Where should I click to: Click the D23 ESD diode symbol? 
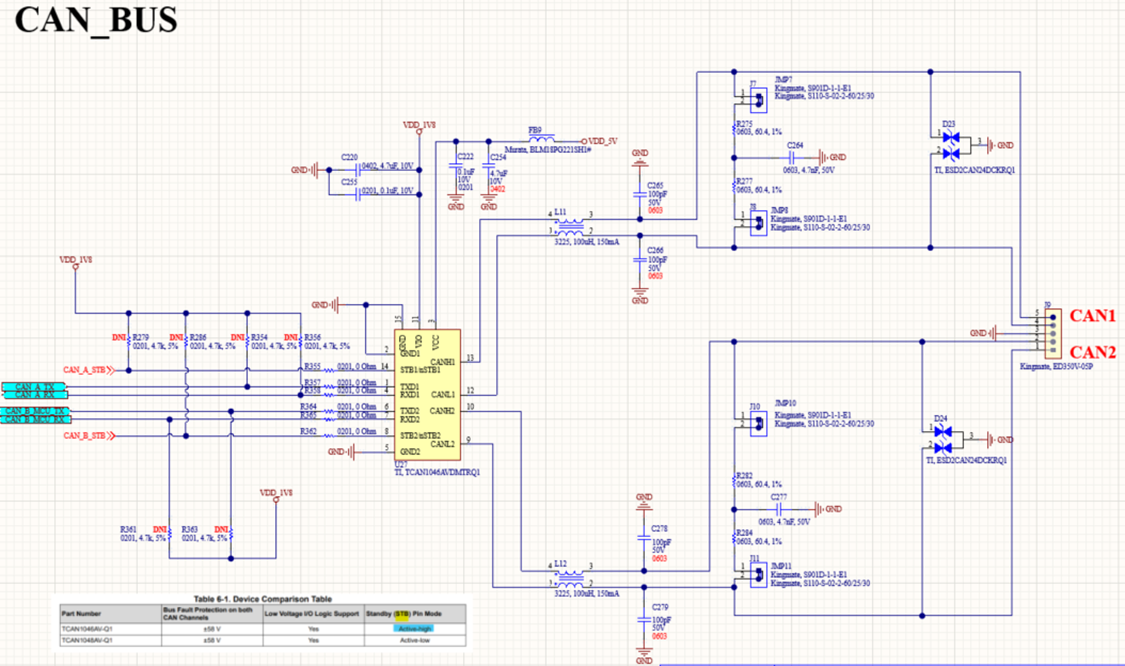click(x=951, y=145)
